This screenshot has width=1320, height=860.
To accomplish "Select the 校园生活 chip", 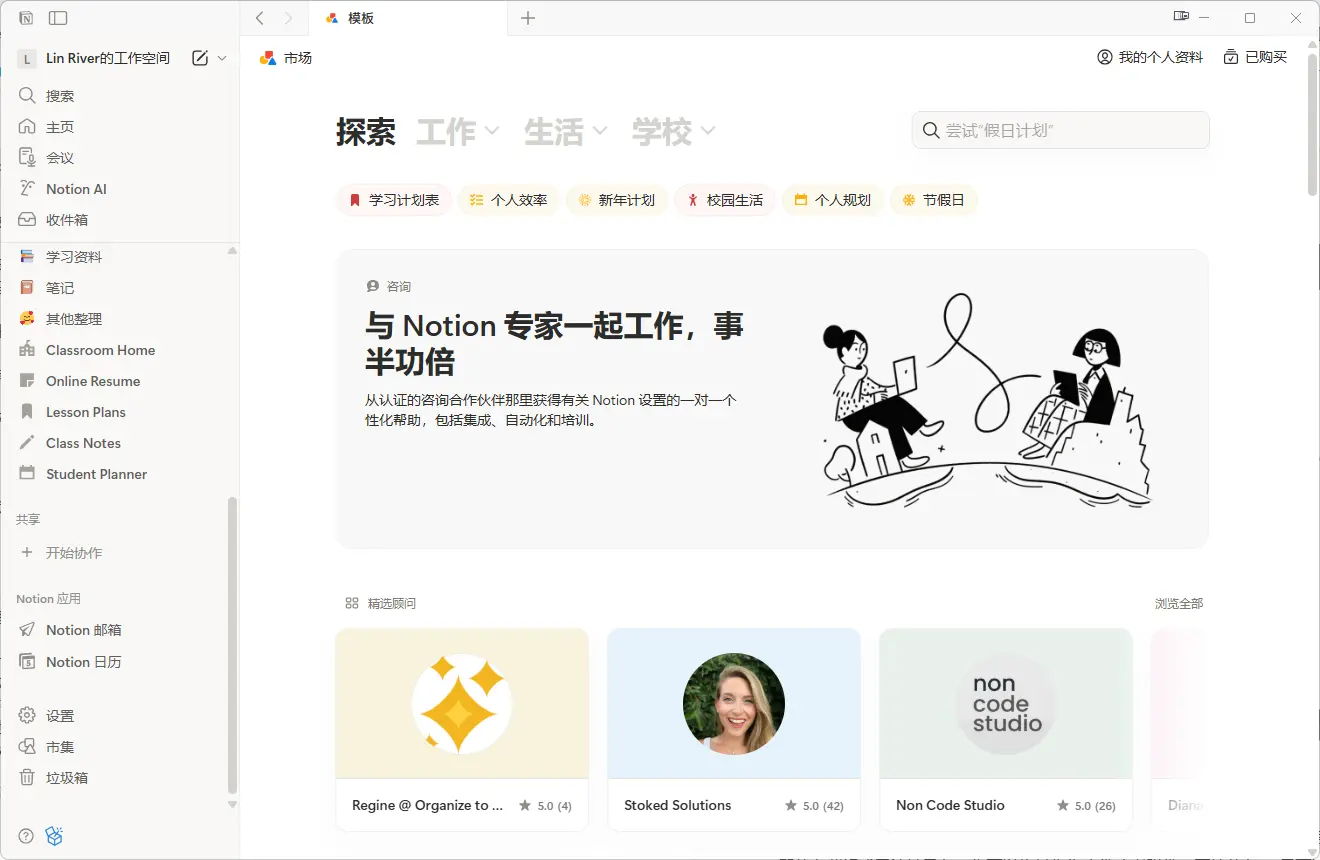I will (x=725, y=200).
